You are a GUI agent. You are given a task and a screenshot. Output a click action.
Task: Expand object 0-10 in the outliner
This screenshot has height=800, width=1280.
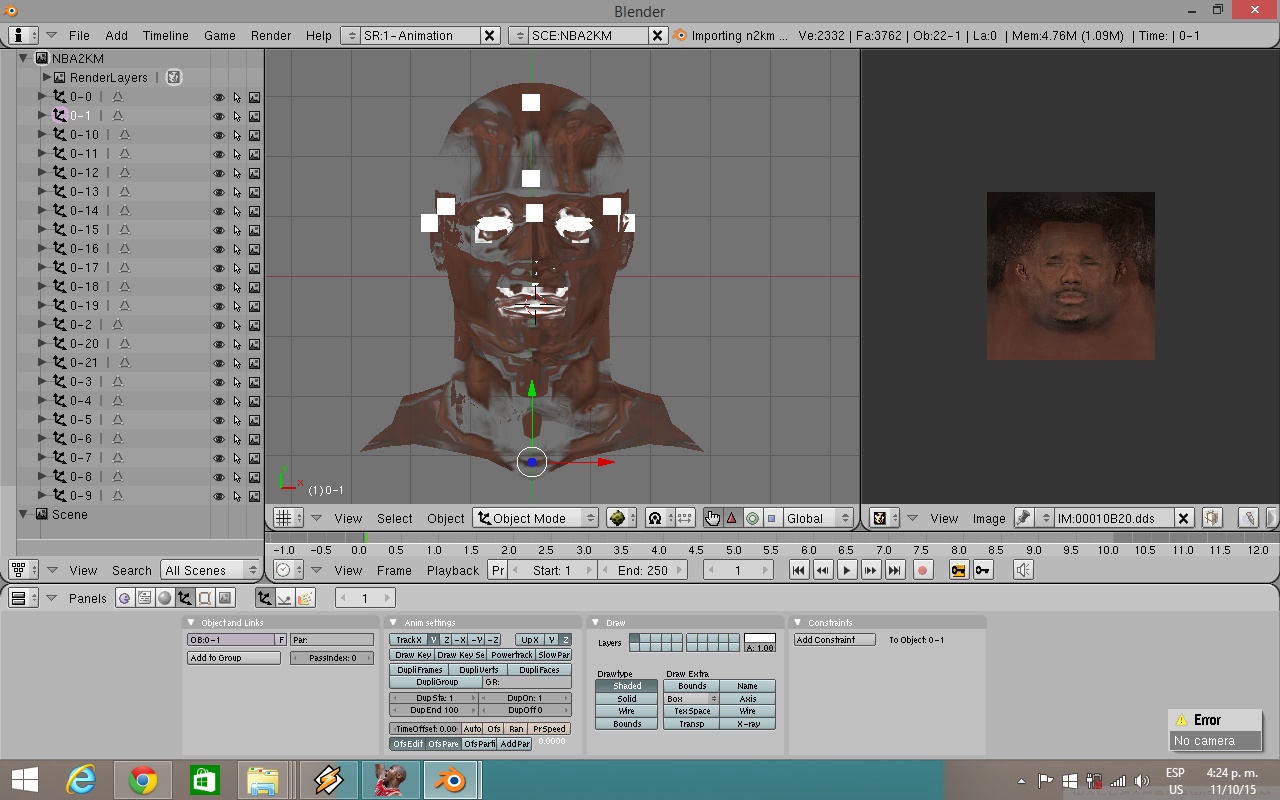(42, 135)
